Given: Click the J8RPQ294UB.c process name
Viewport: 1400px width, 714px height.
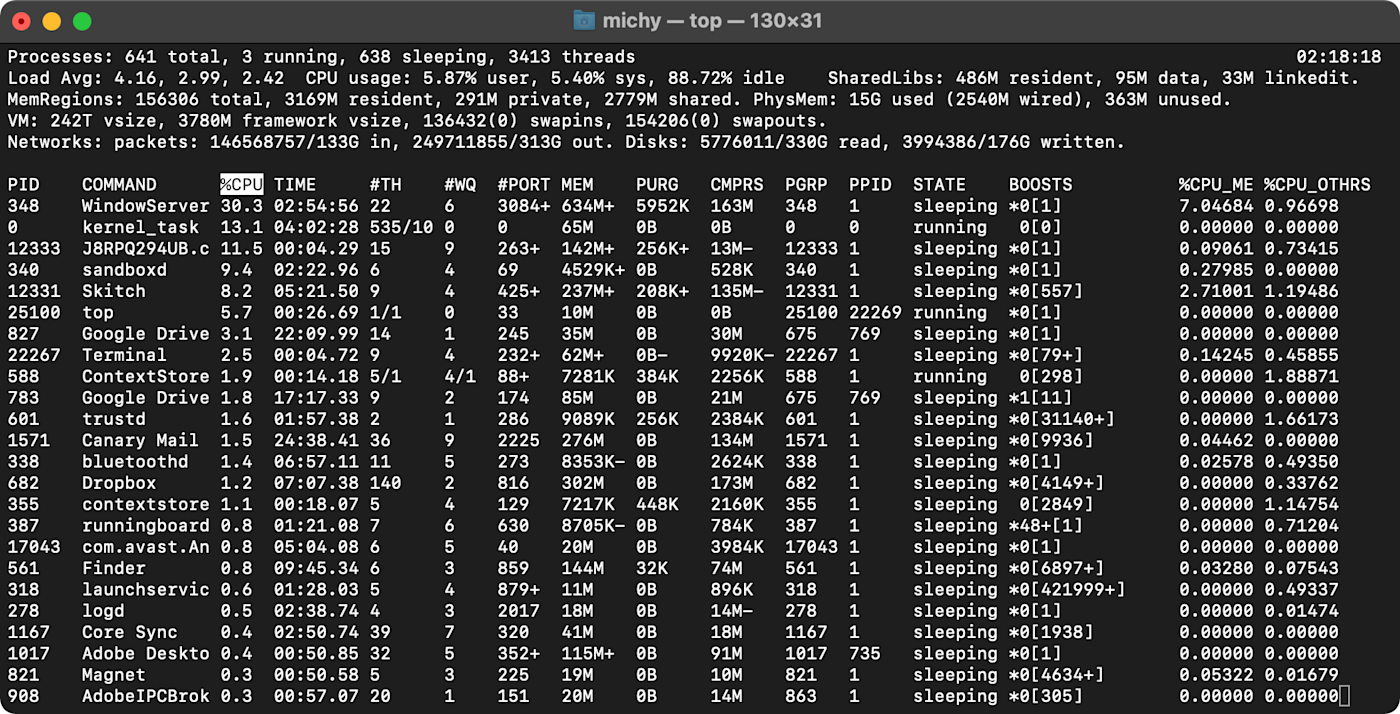Looking at the screenshot, I should (x=146, y=248).
